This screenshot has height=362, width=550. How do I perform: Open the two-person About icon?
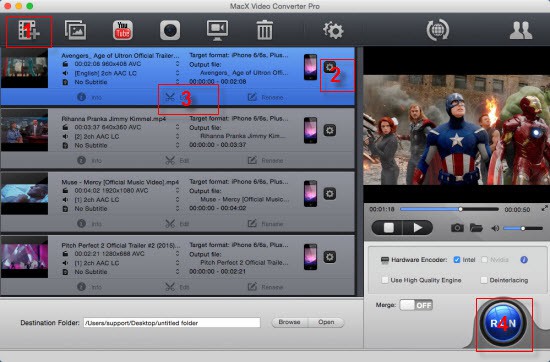click(521, 30)
